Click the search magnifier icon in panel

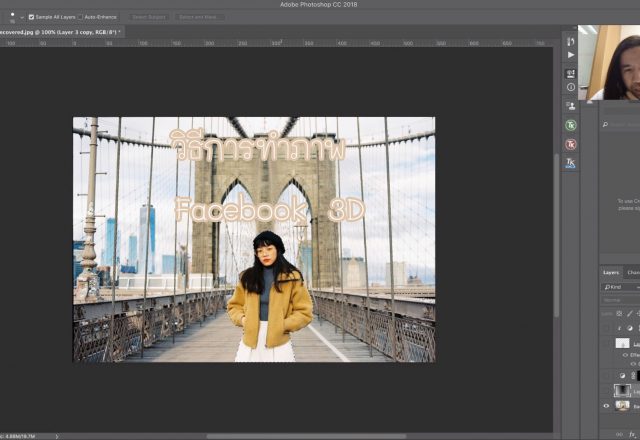point(605,124)
